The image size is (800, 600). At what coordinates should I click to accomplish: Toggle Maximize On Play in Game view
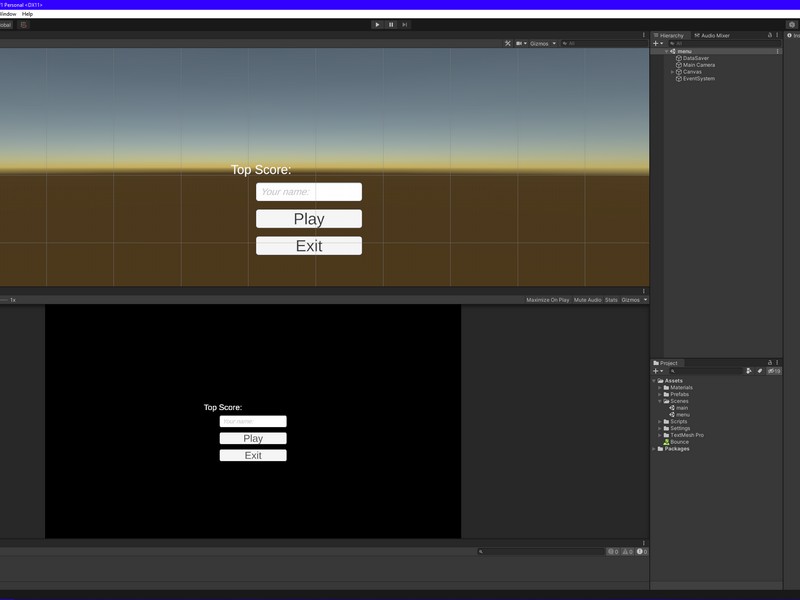point(547,300)
